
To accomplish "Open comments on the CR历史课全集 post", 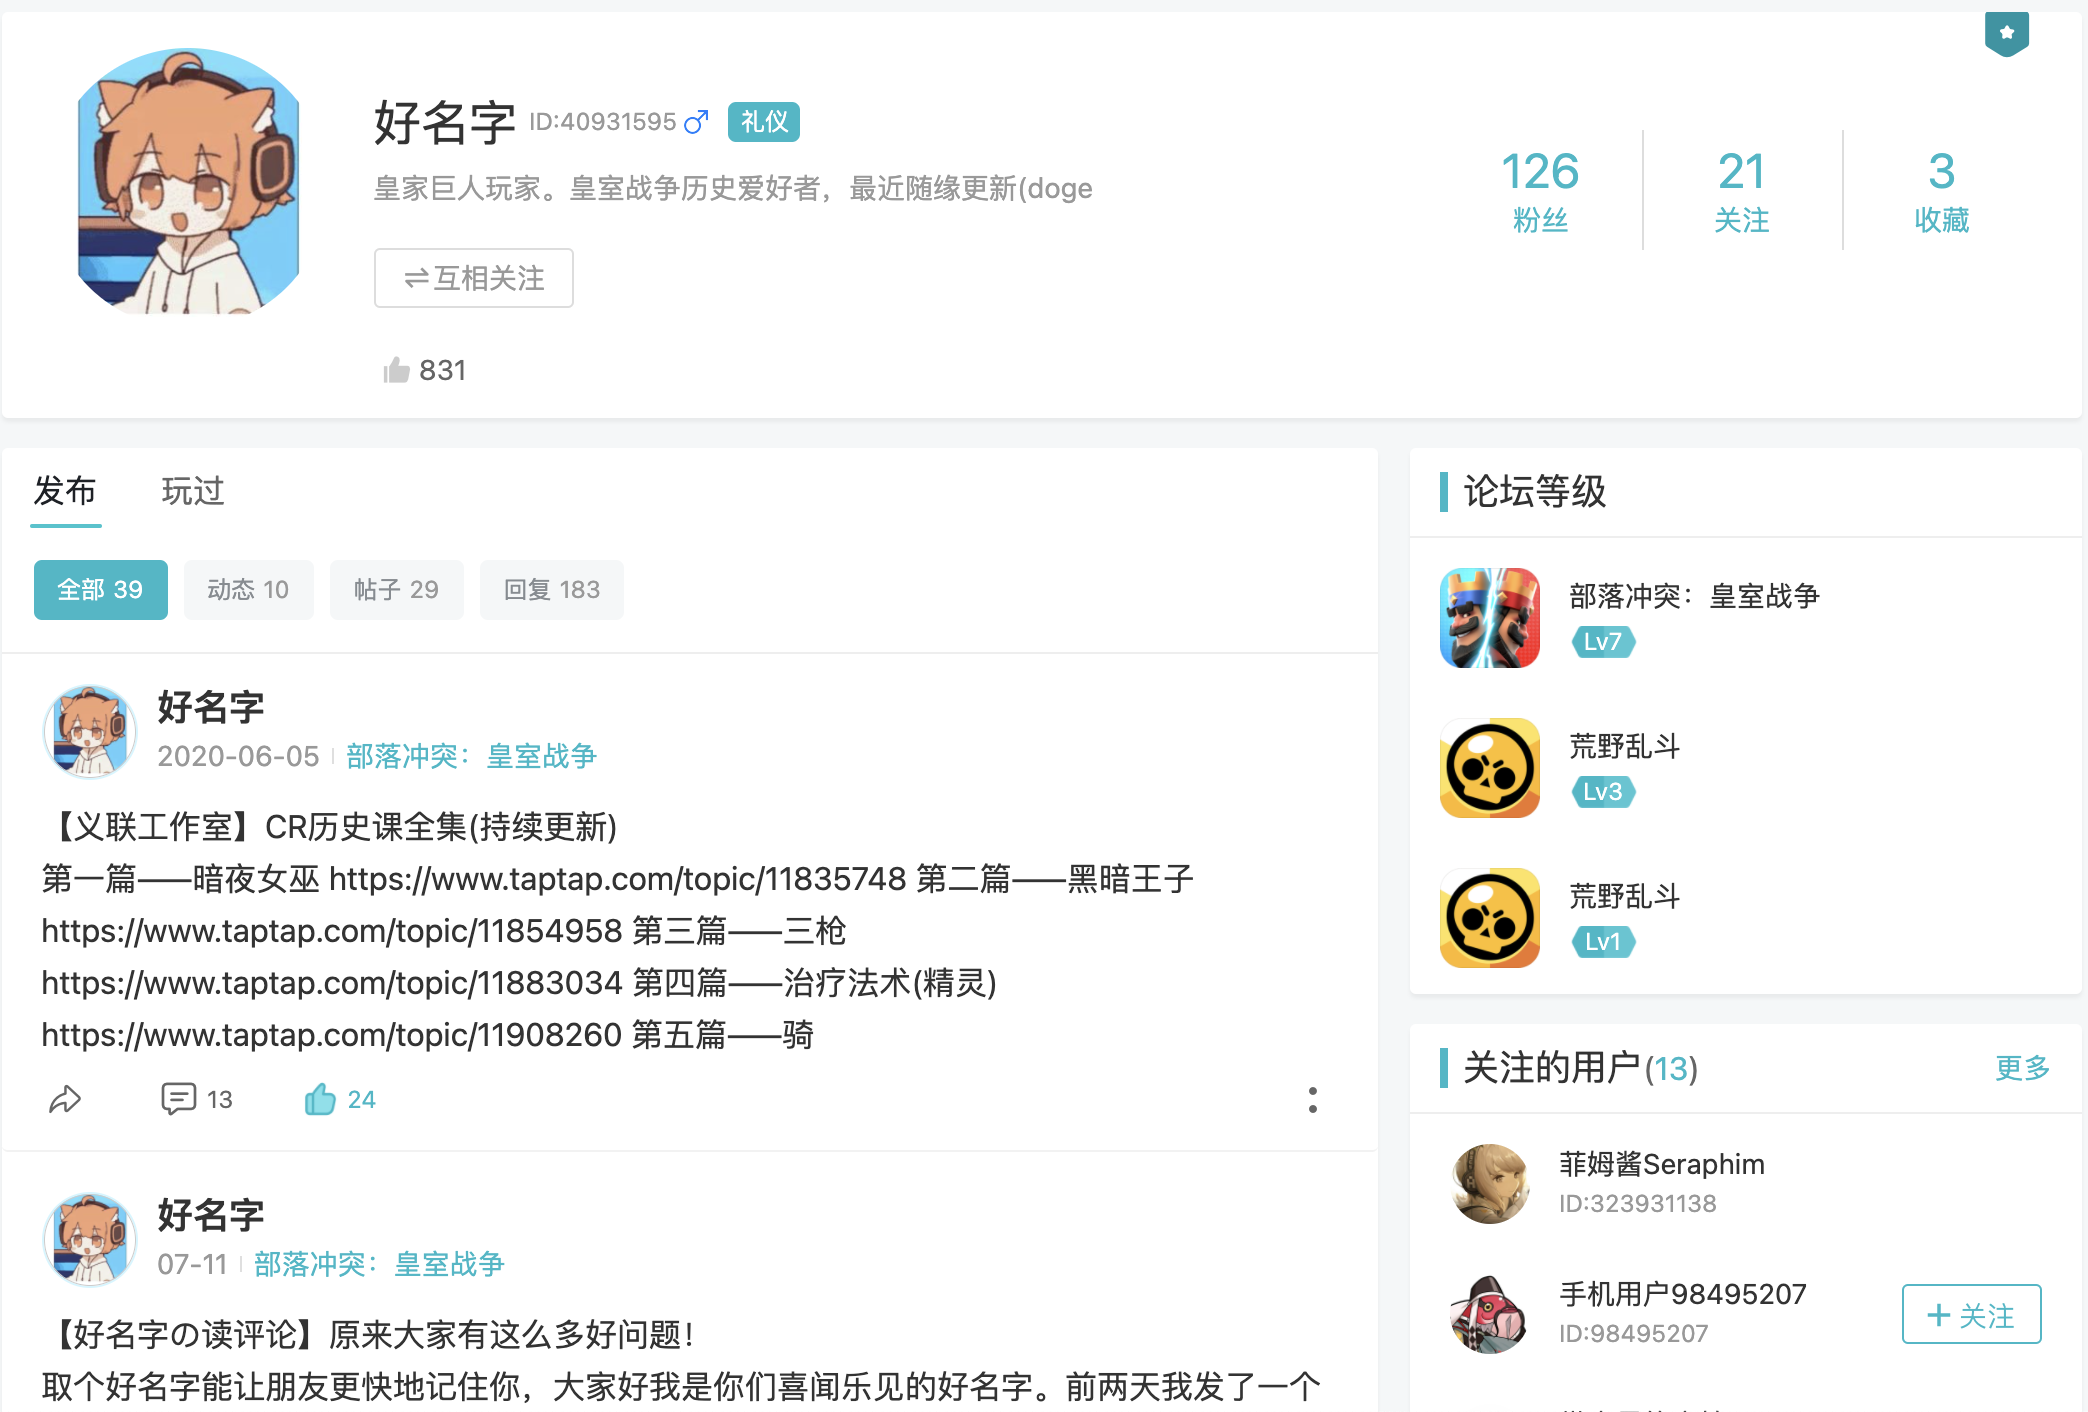I will (x=196, y=1100).
